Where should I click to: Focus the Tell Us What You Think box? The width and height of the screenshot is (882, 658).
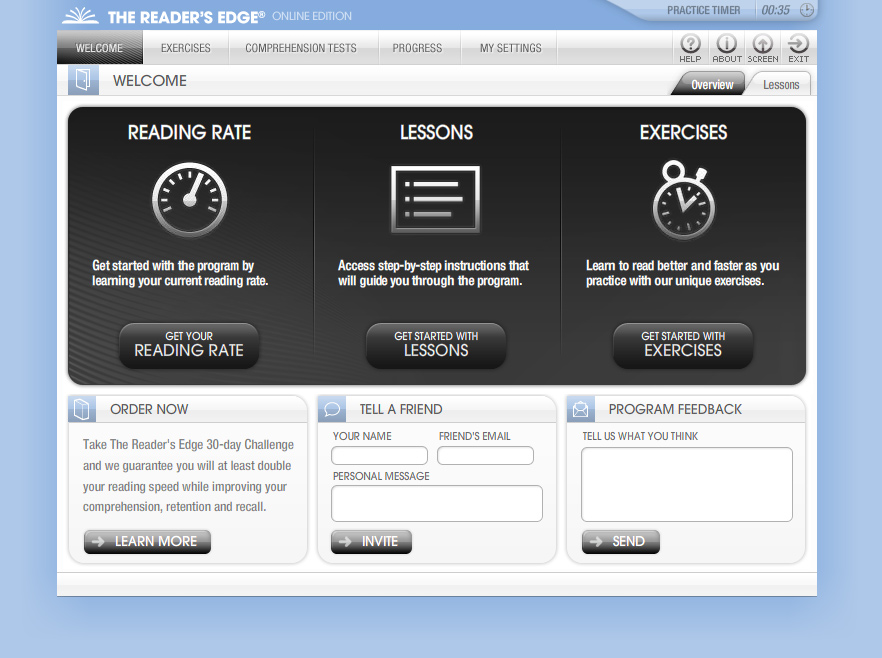coord(687,484)
